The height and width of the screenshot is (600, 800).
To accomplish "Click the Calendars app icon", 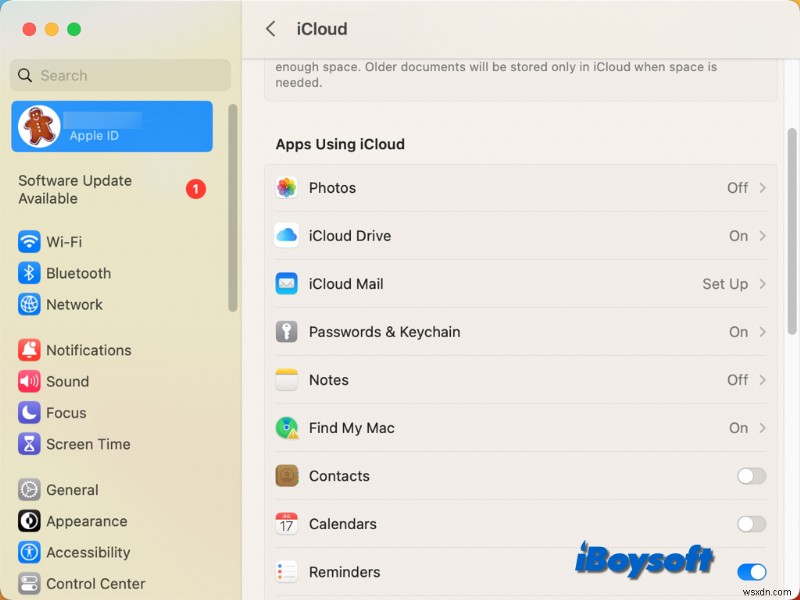I will click(x=286, y=523).
